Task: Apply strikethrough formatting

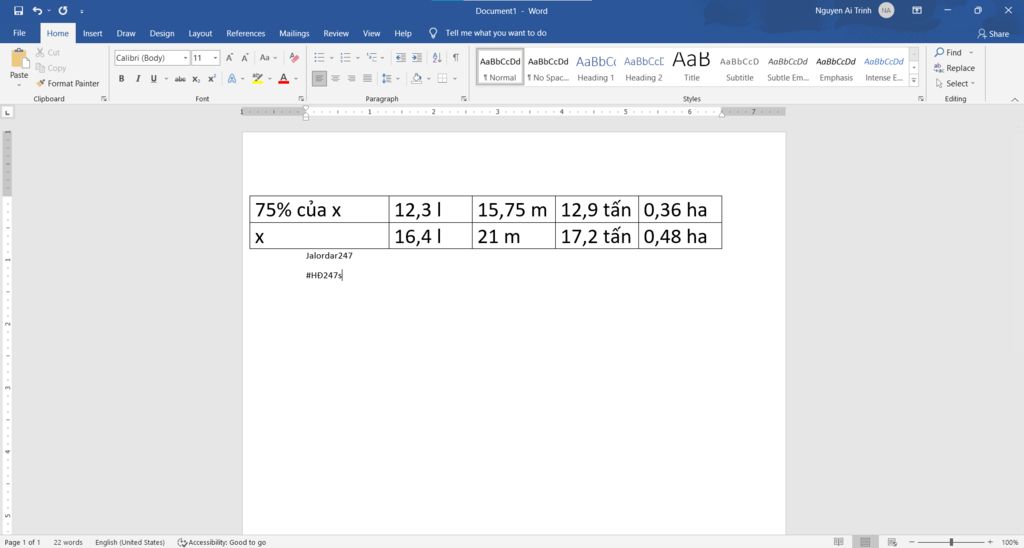Action: 180,79
